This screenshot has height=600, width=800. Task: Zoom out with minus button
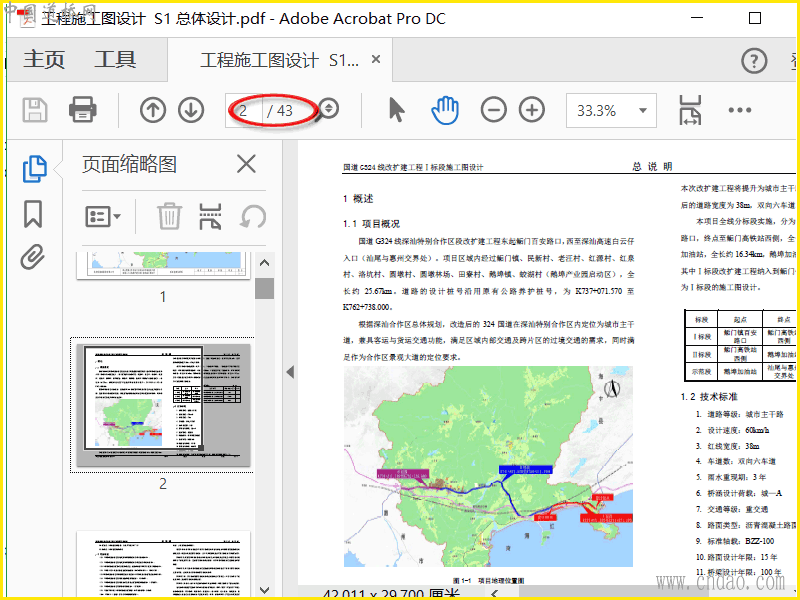493,110
